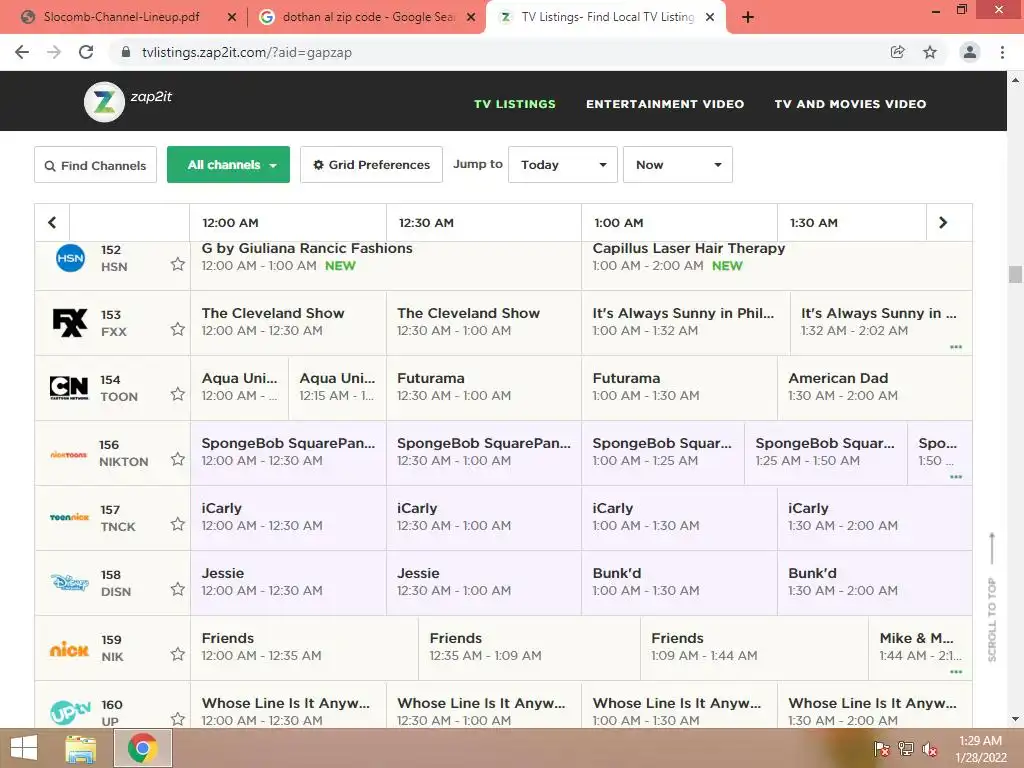Show later times with right arrow
1024x768 pixels.
point(943,223)
